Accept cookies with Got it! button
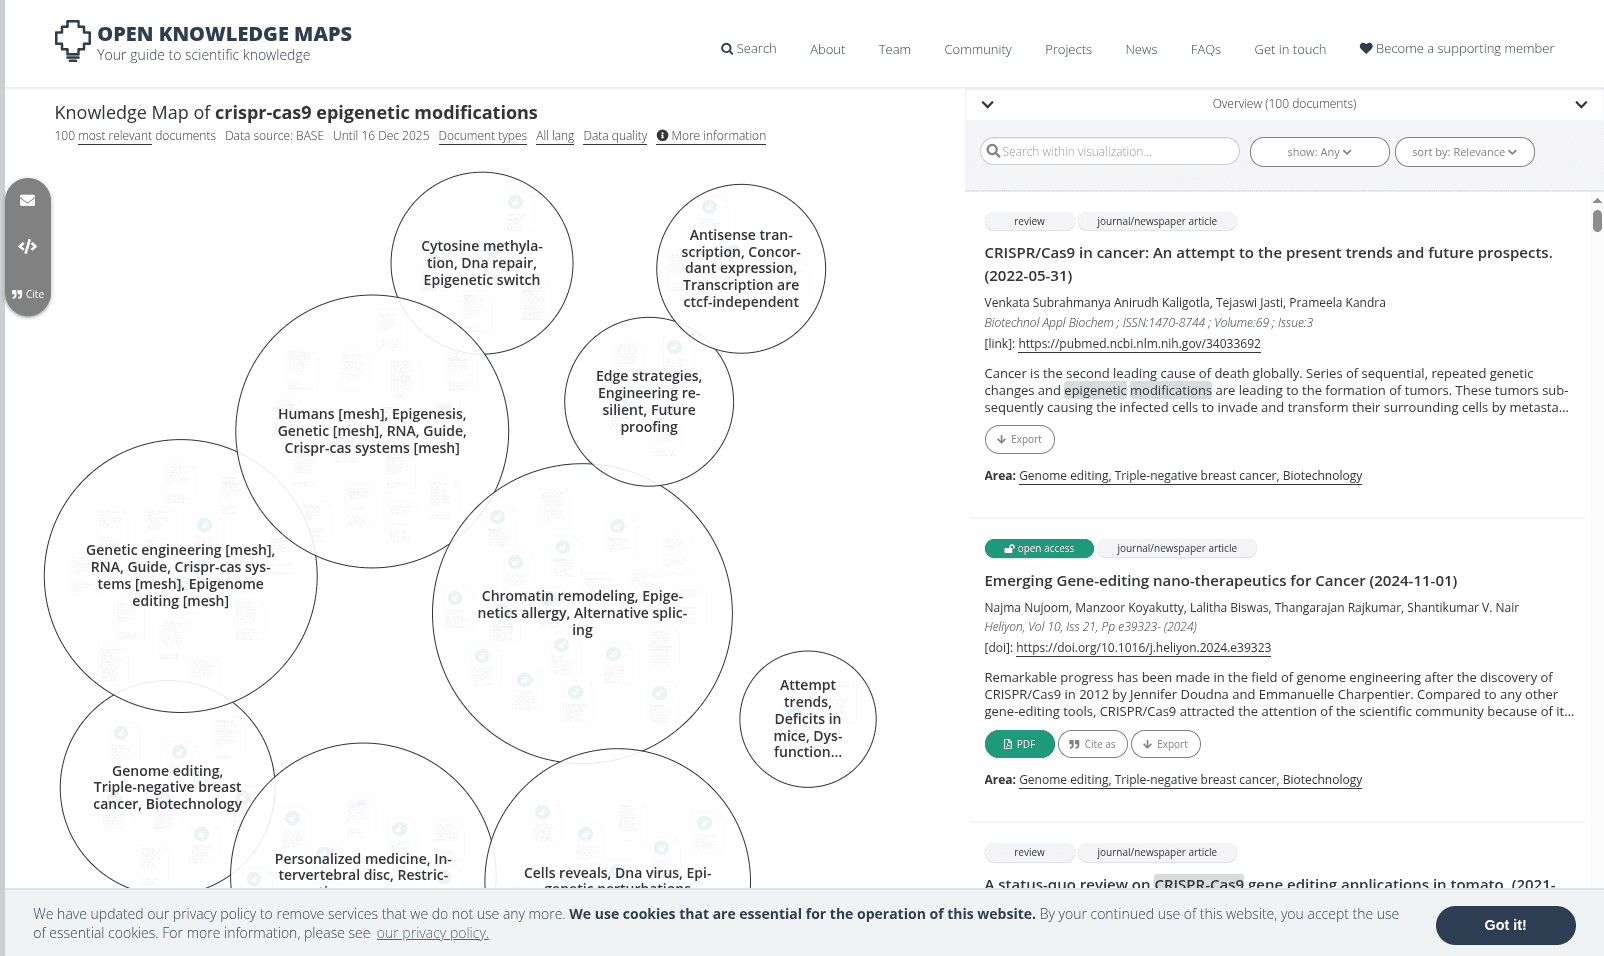Viewport: 1604px width, 956px height. coord(1505,925)
